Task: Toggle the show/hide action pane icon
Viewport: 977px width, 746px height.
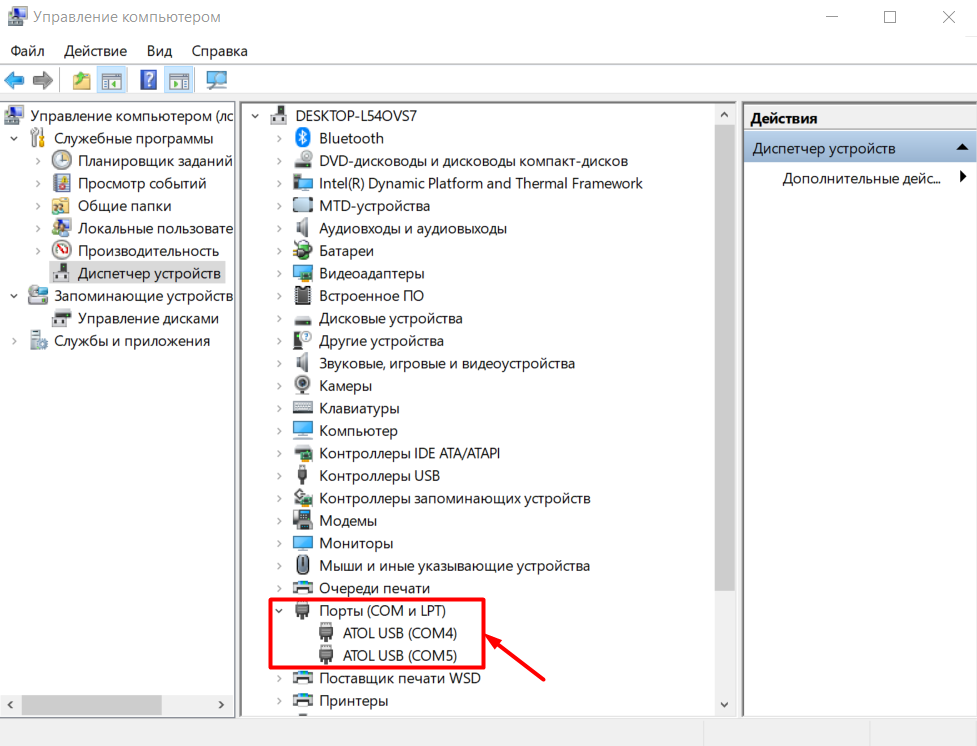Action: pos(179,80)
